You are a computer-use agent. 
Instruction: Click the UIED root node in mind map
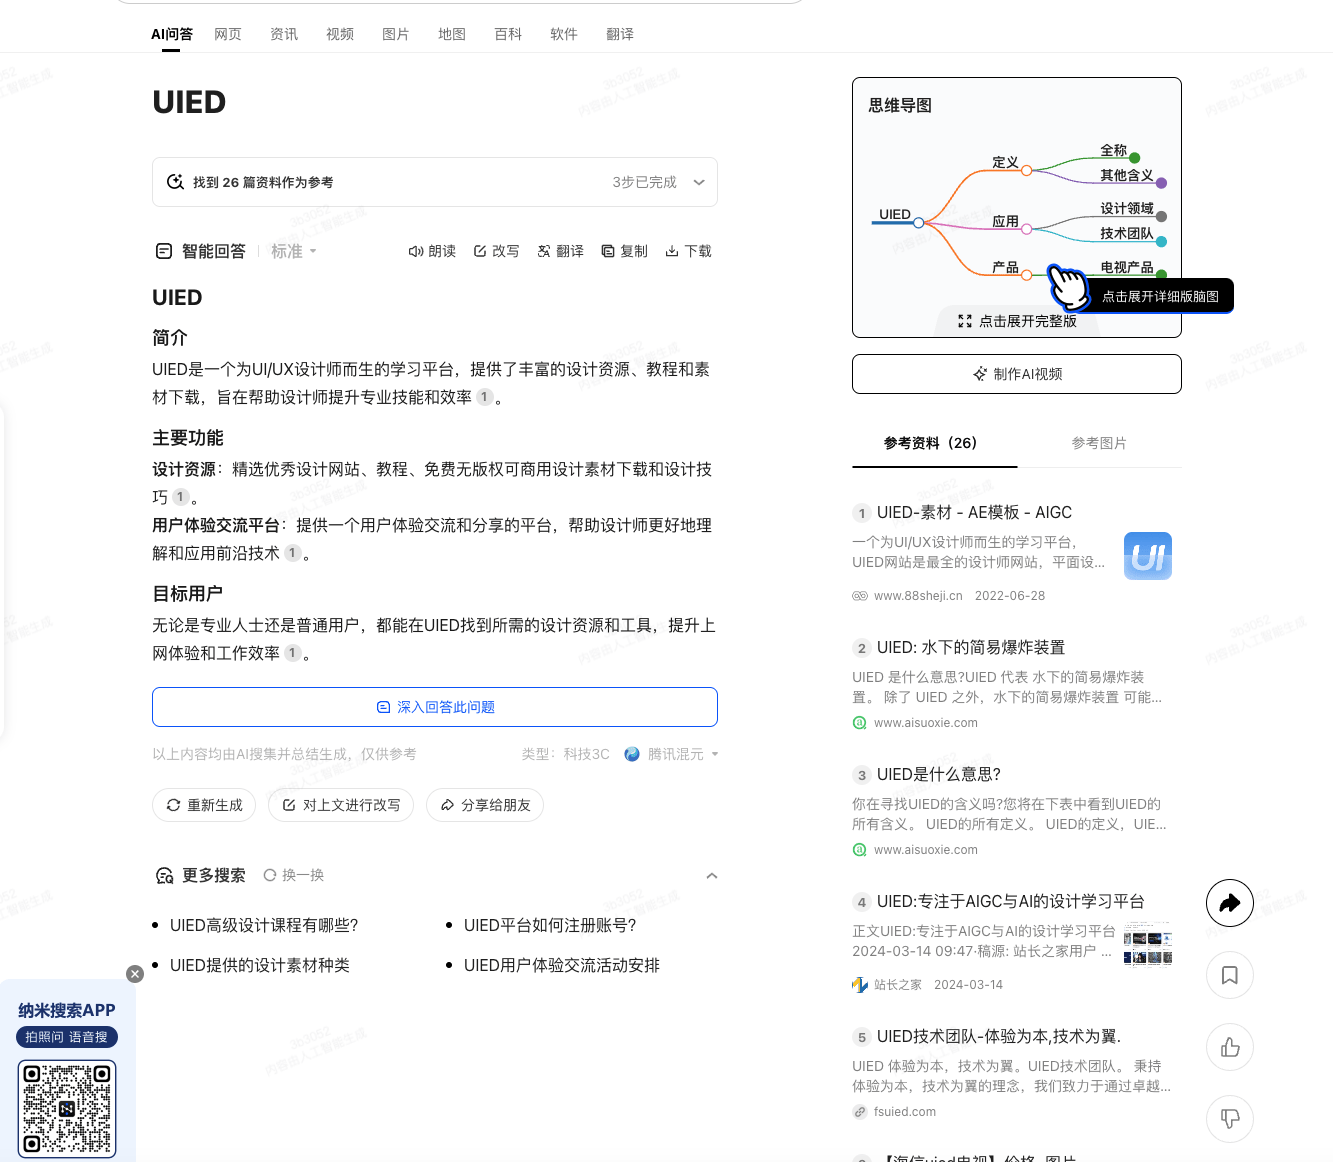click(x=895, y=215)
